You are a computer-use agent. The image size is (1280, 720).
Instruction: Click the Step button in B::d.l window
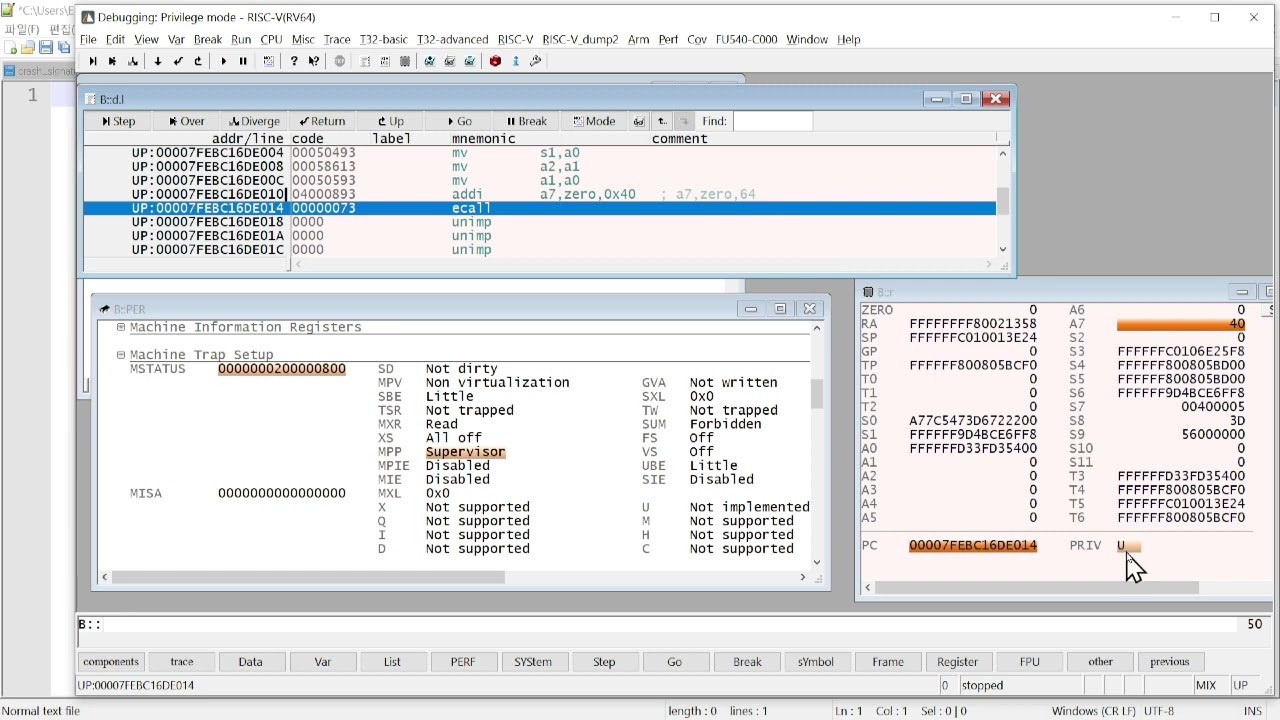[x=118, y=121]
